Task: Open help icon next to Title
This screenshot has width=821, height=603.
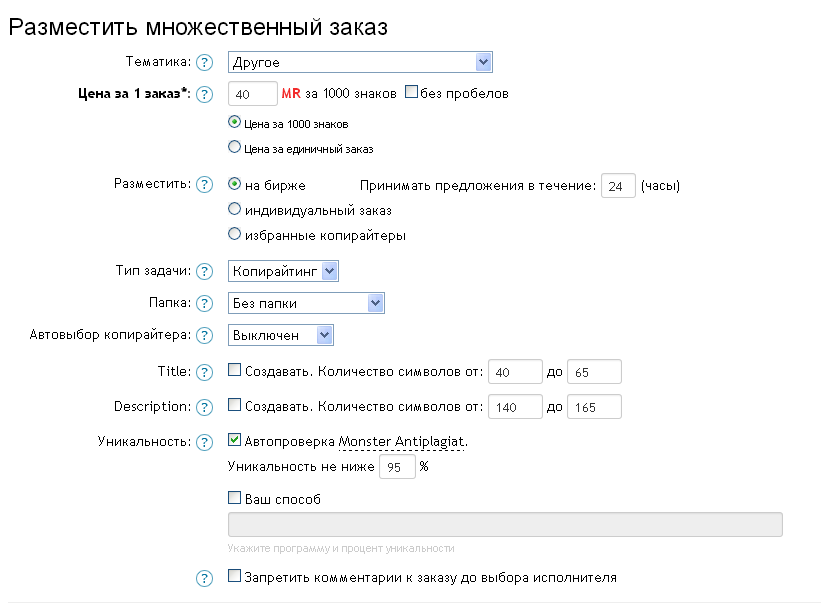Action: [204, 373]
